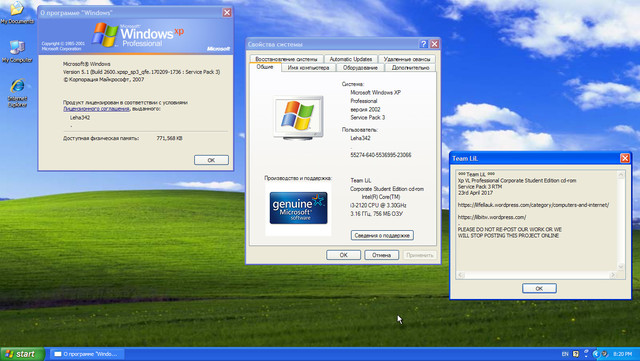Activate the 'О программе Windows' taskbar button

pyautogui.click(x=87, y=354)
